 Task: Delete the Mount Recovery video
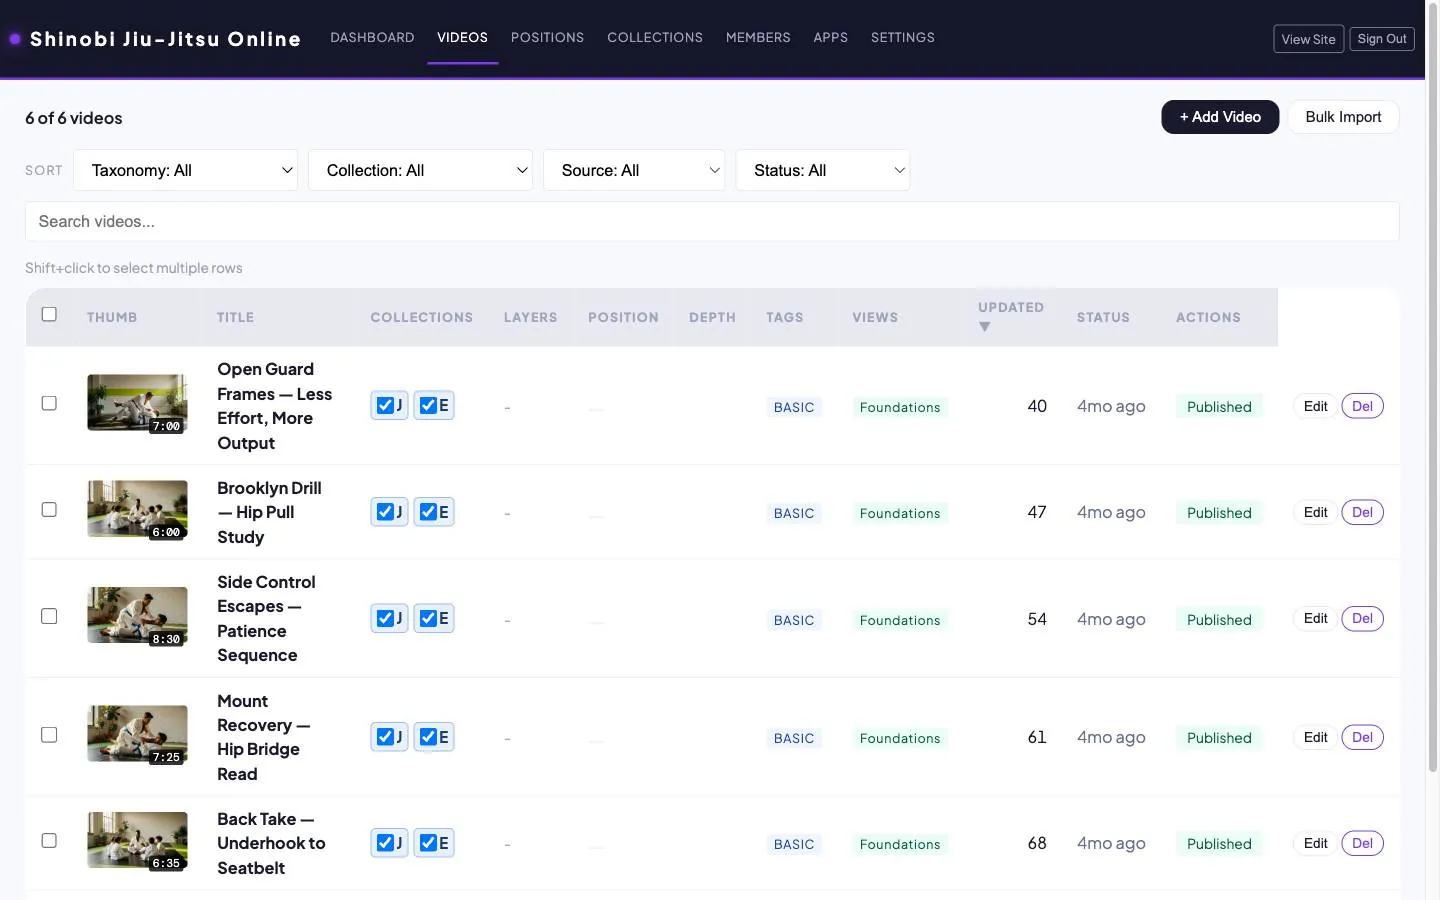[x=1362, y=737]
